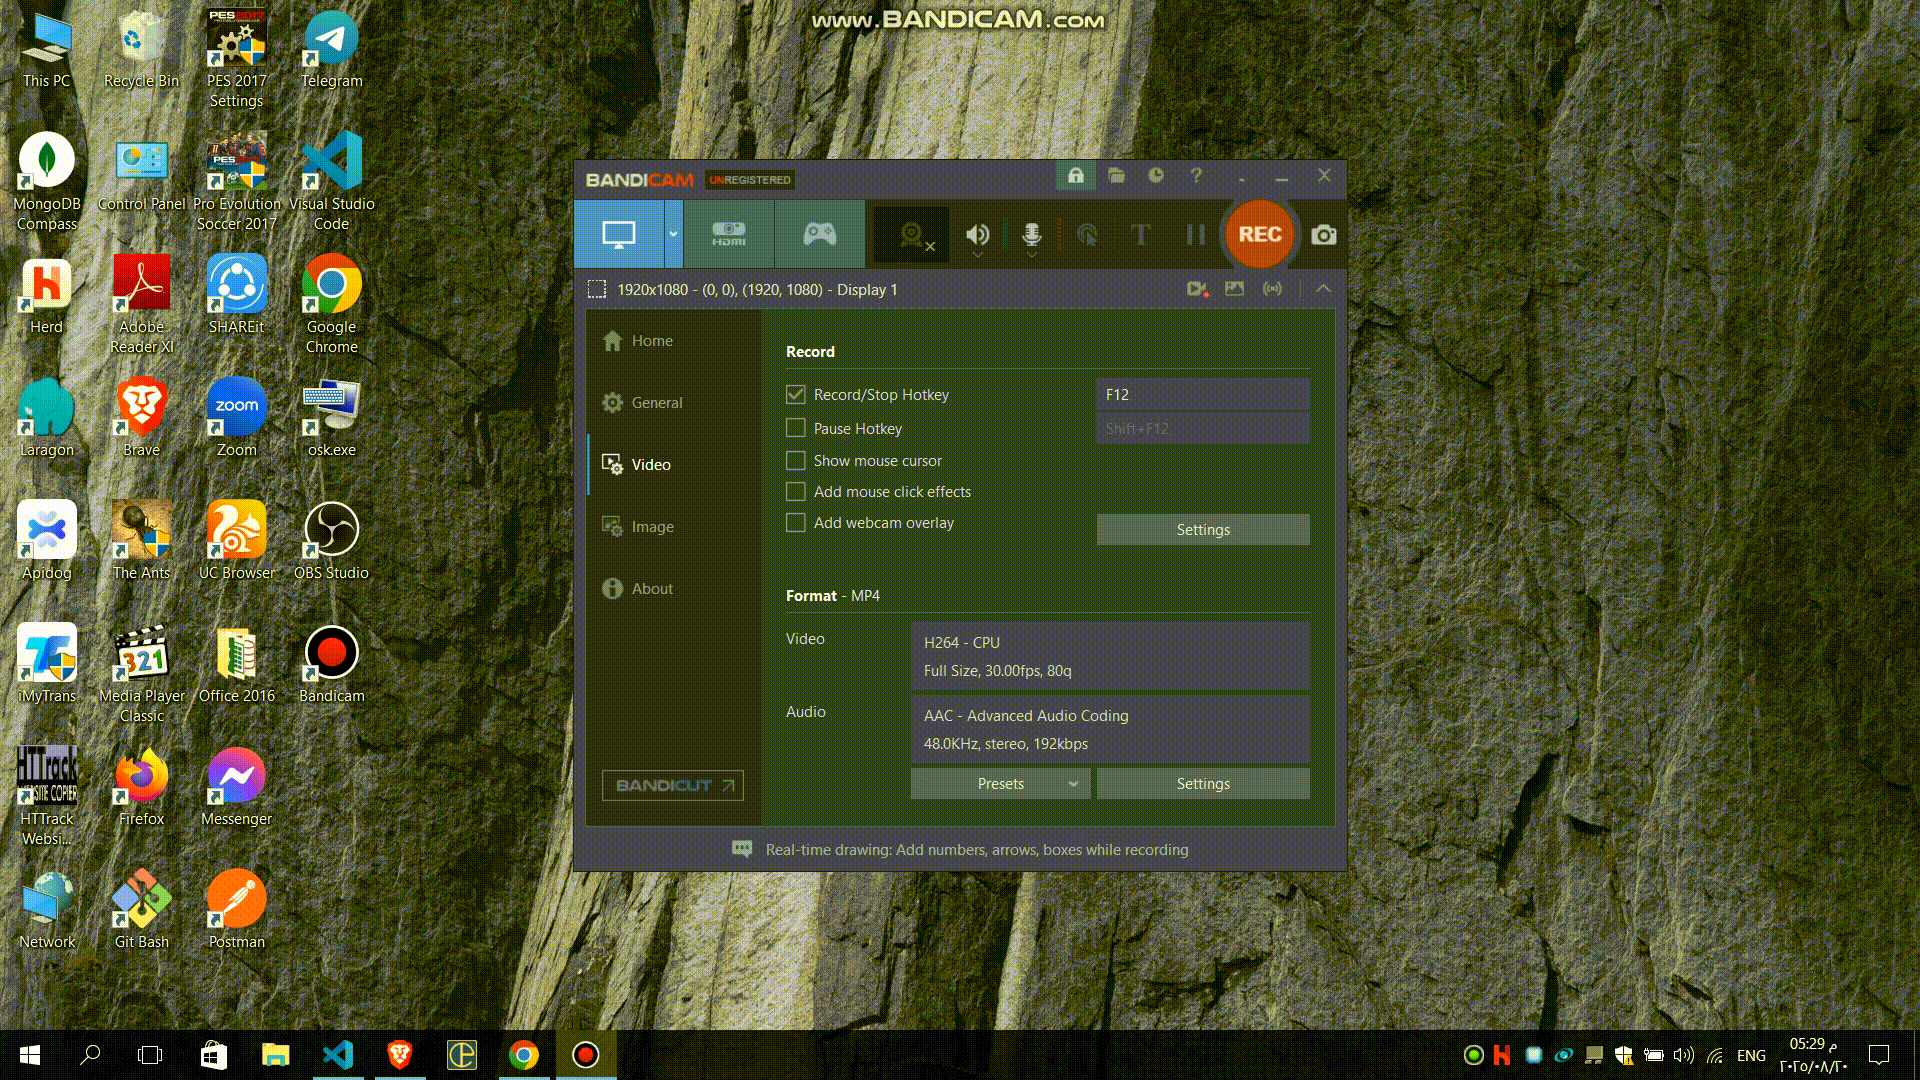Open the Image settings tab

[x=652, y=527]
